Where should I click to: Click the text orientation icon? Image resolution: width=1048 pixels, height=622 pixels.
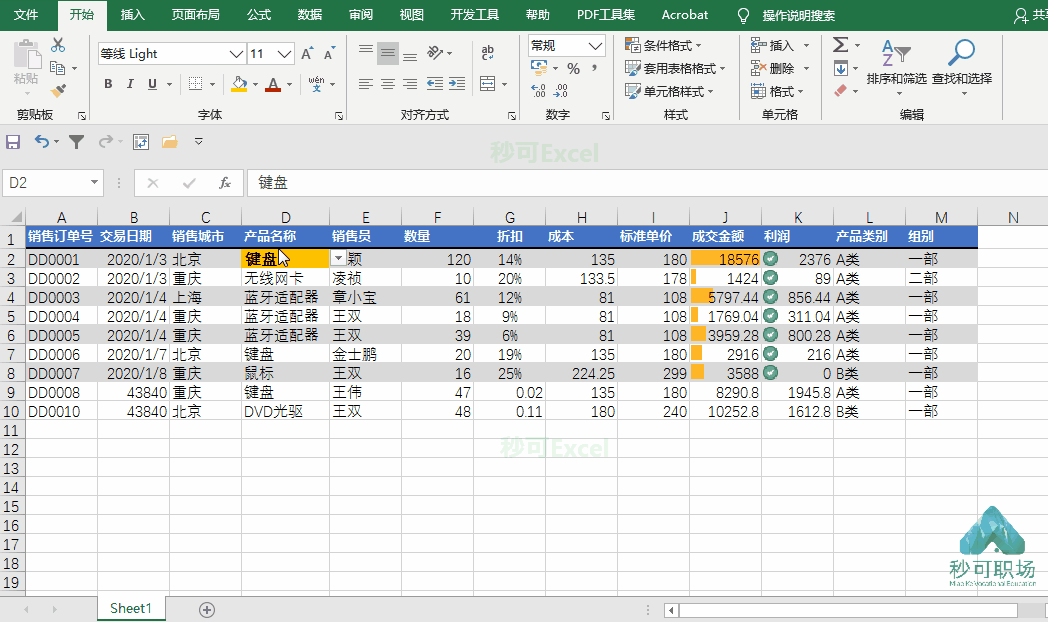(436, 53)
